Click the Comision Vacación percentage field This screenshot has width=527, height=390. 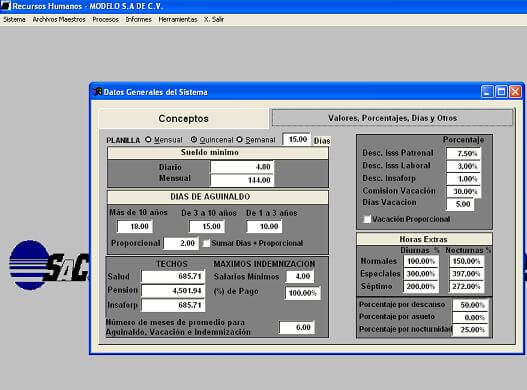(x=463, y=191)
